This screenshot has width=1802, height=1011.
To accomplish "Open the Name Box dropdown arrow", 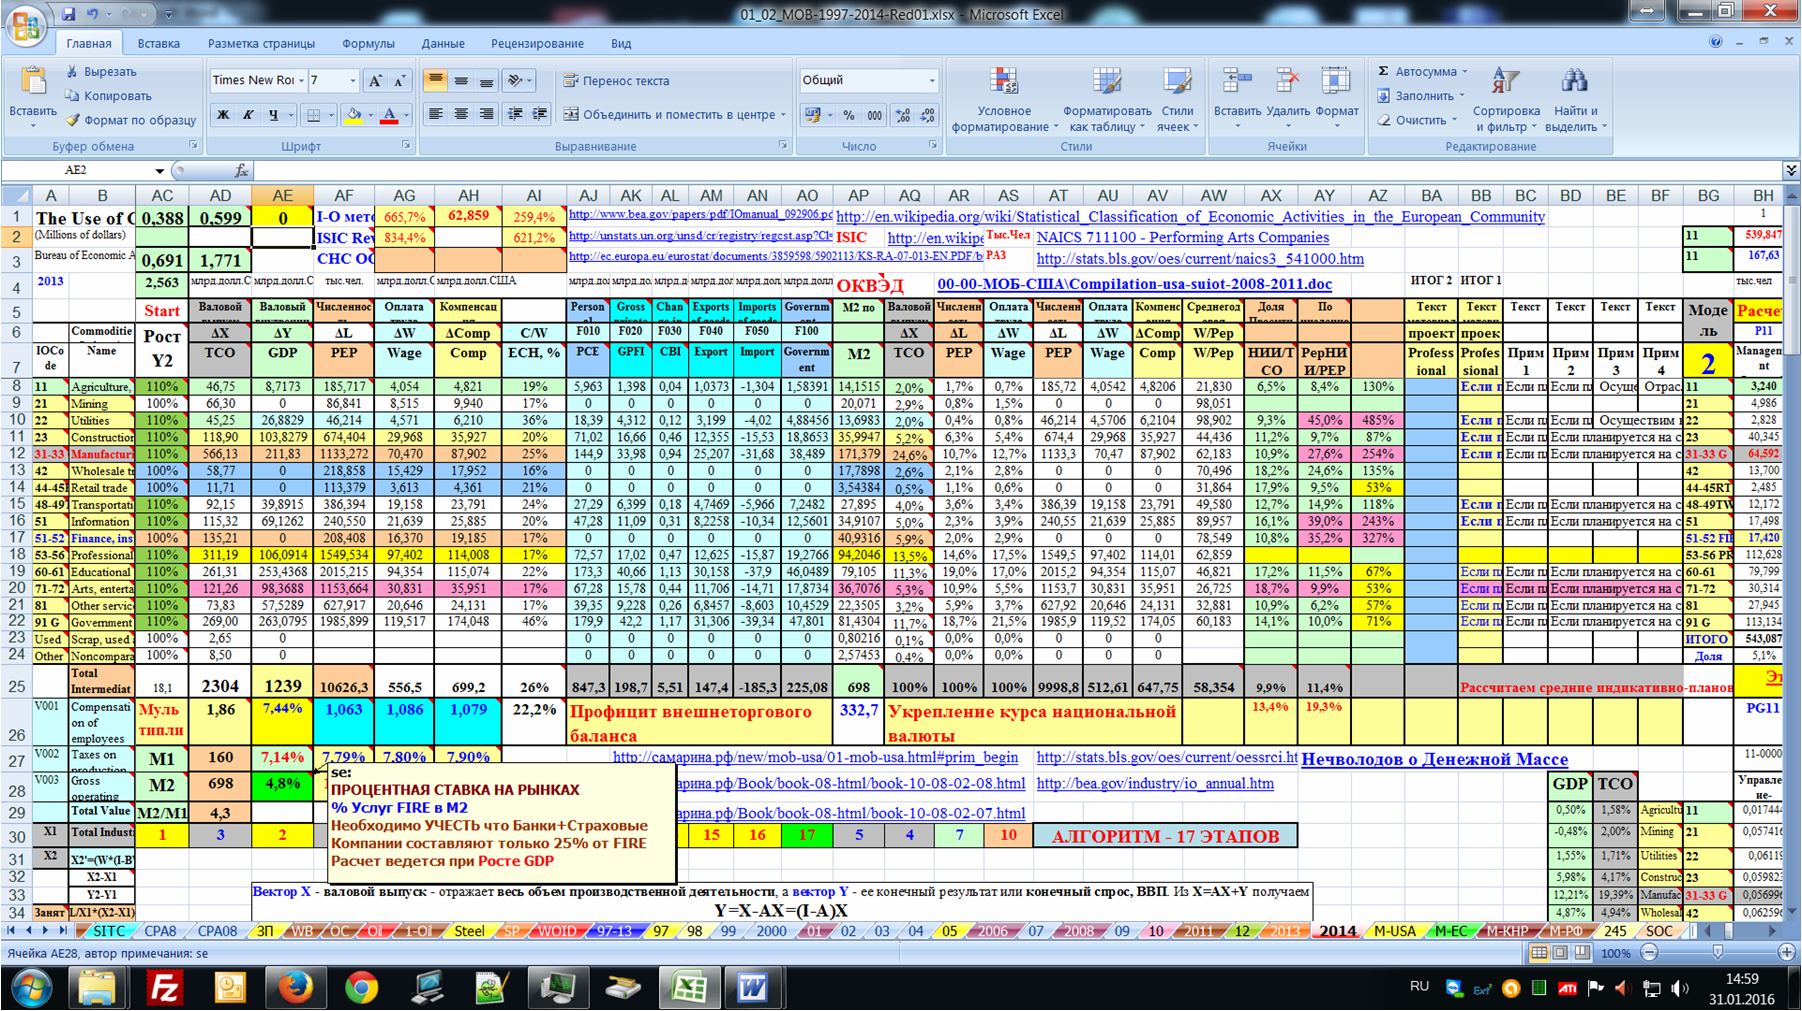I will coord(159,171).
